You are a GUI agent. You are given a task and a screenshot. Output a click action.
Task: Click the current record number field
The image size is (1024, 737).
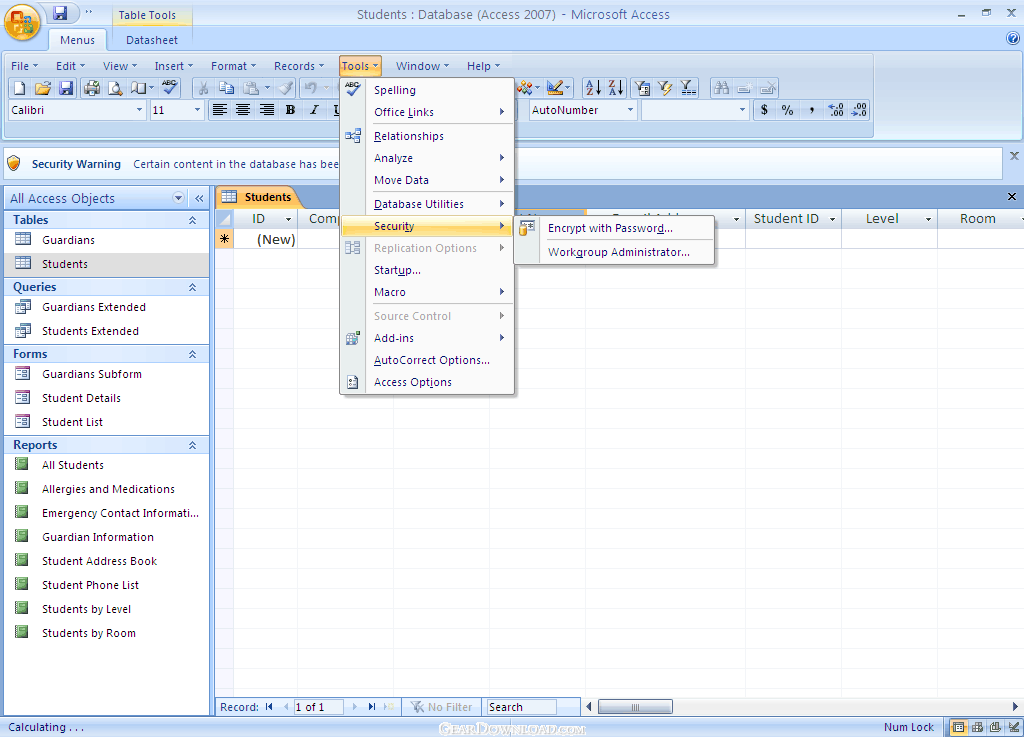(x=319, y=707)
